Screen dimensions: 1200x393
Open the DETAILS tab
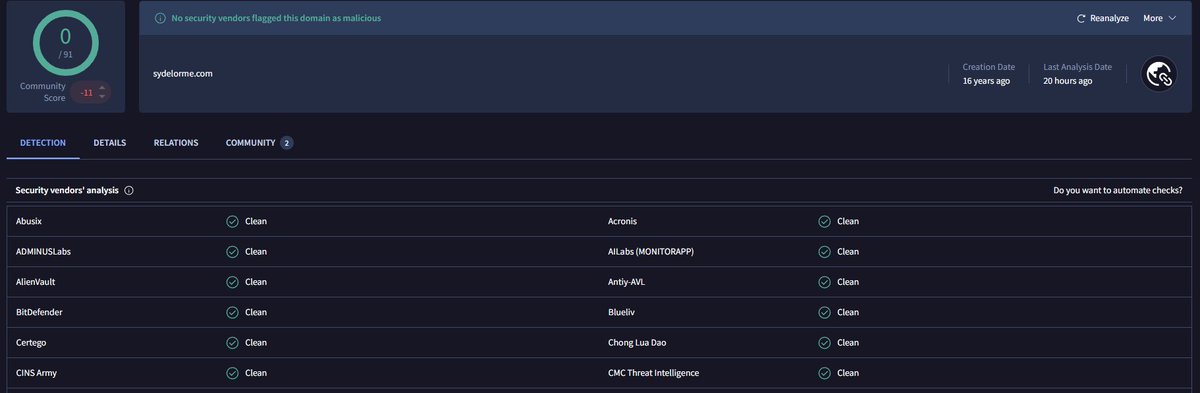click(110, 143)
